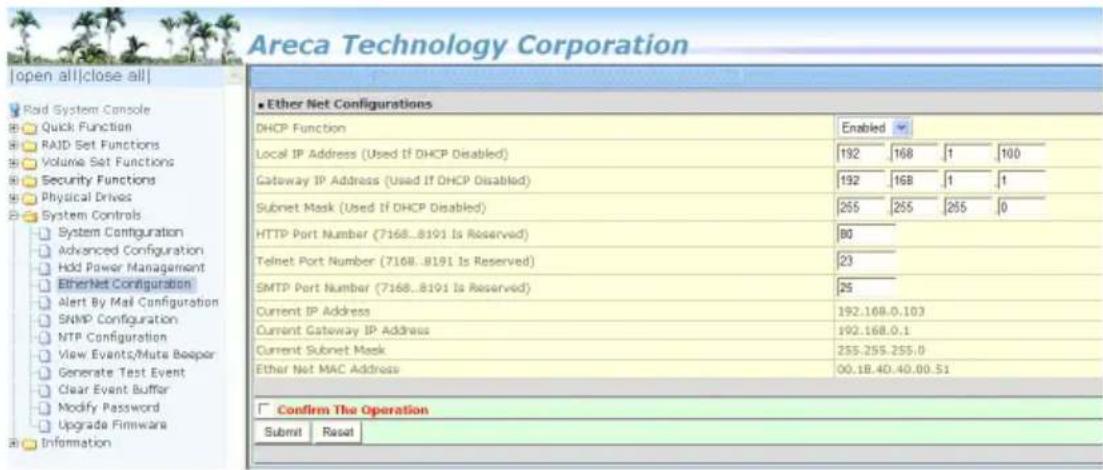Open View Events/Mute Beeper
The height and width of the screenshot is (470, 1103).
point(136,355)
